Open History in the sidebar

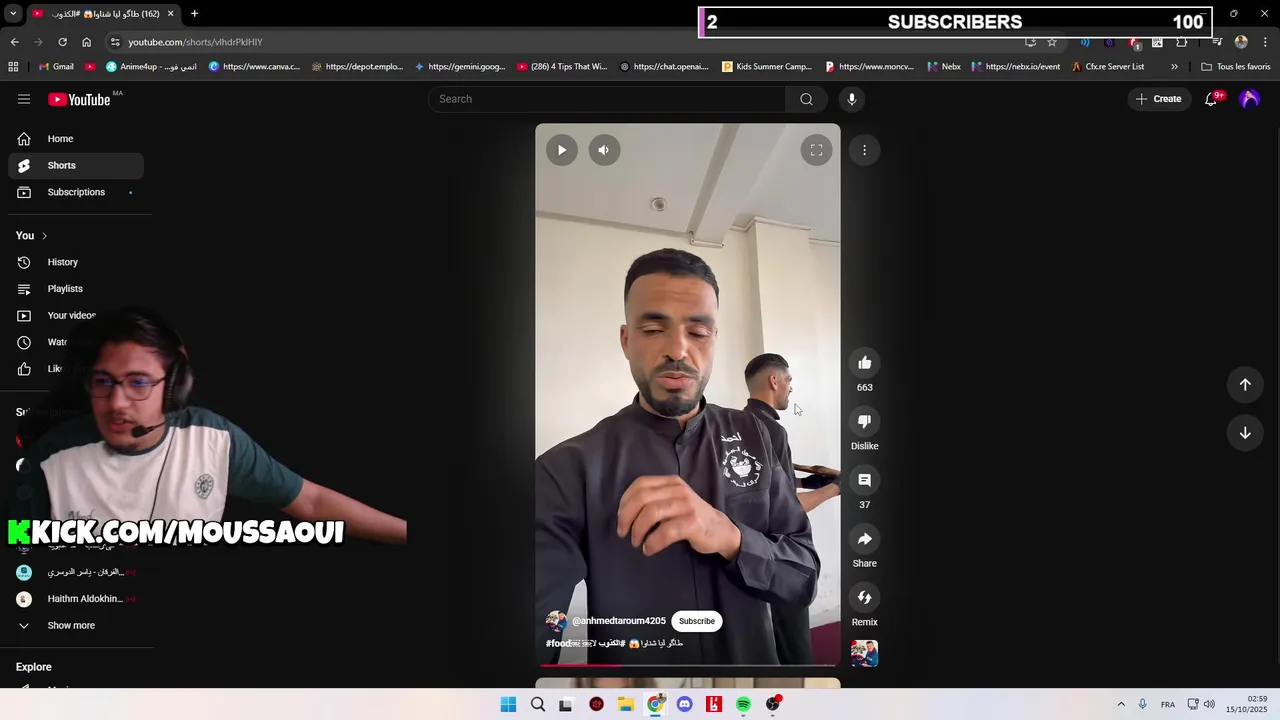(76, 262)
